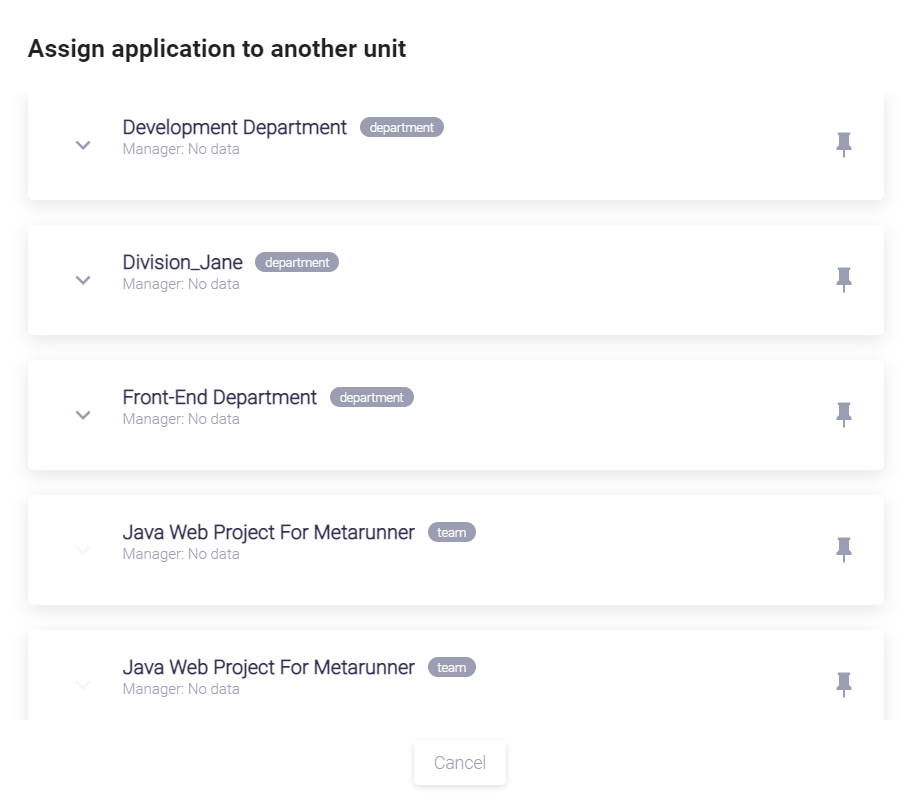Pin the first Java Web Project For Metarunner
Viewport: 912px width, 801px height.
pyautogui.click(x=843, y=550)
